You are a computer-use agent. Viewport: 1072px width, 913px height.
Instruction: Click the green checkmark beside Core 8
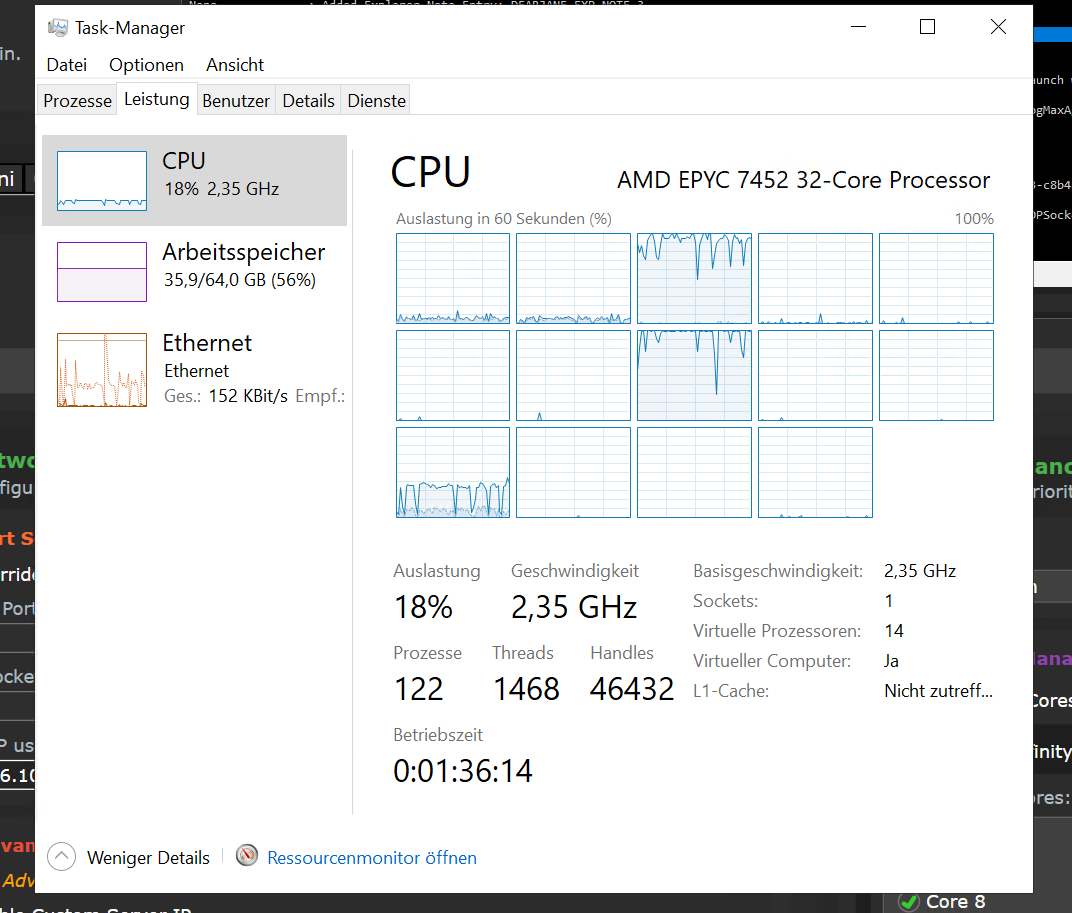coord(908,902)
